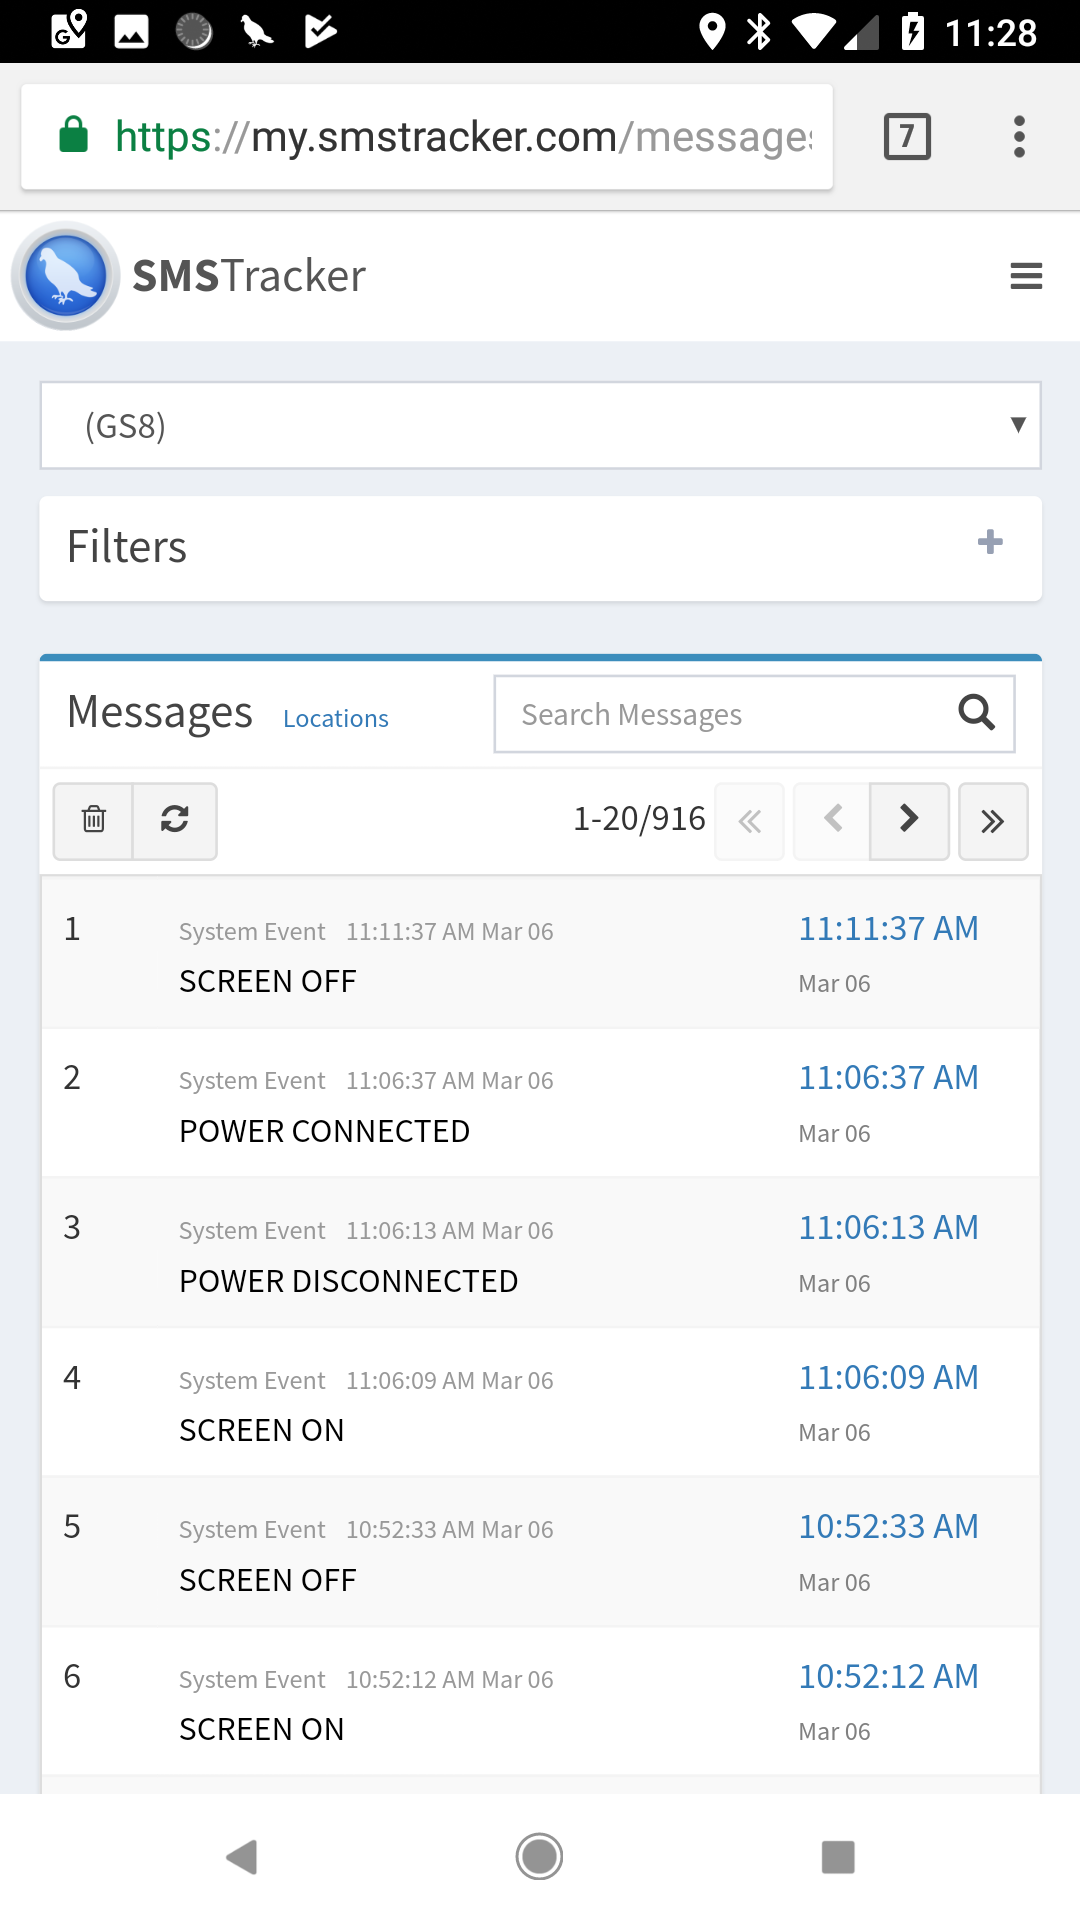This screenshot has width=1080, height=1920.
Task: Open Chrome's three-dot overflow menu
Action: point(1019,136)
